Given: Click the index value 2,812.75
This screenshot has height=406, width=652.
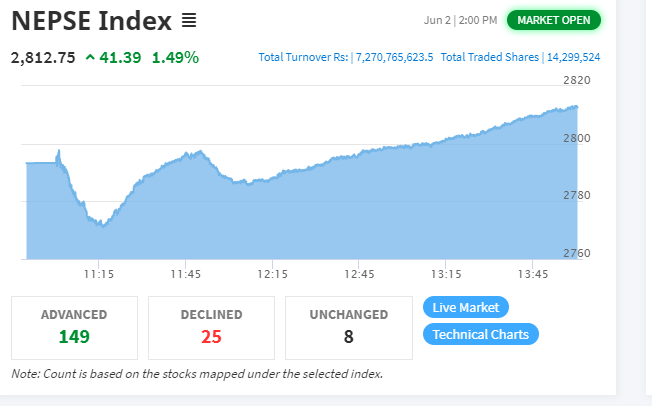Looking at the screenshot, I should [43, 57].
